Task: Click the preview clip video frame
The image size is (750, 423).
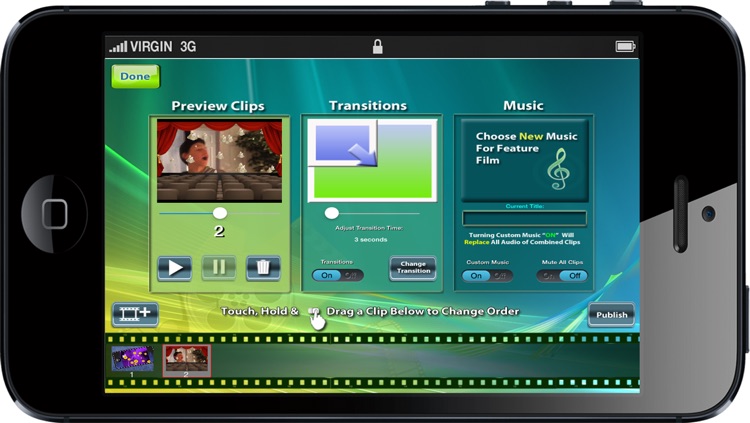Action: click(x=220, y=161)
